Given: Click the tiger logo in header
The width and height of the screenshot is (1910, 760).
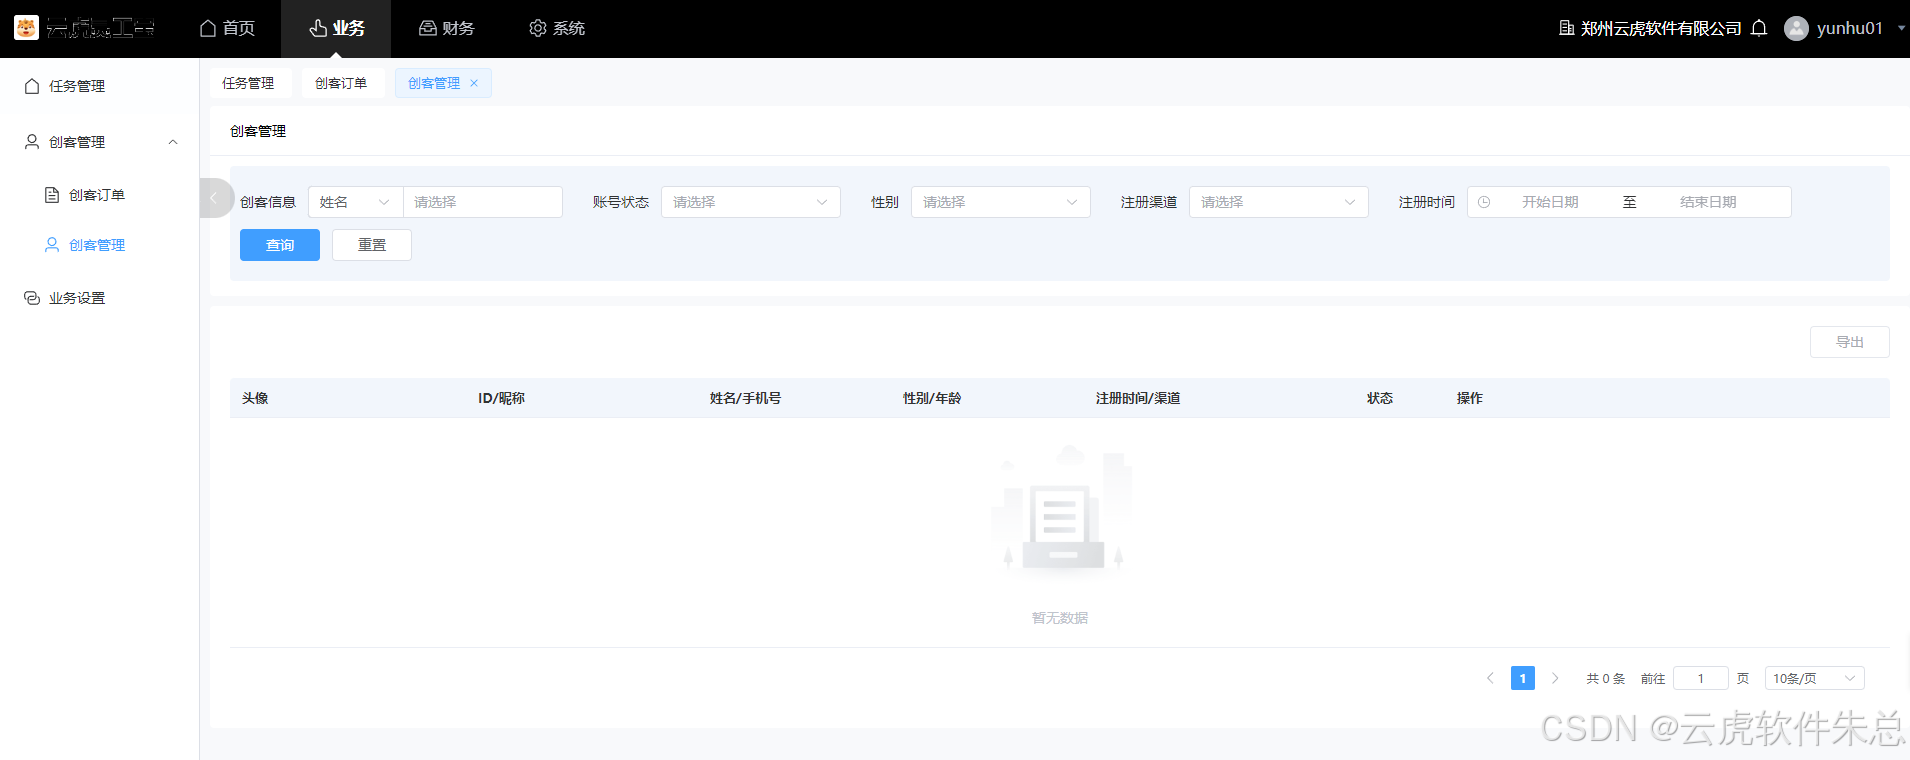Looking at the screenshot, I should point(26,28).
